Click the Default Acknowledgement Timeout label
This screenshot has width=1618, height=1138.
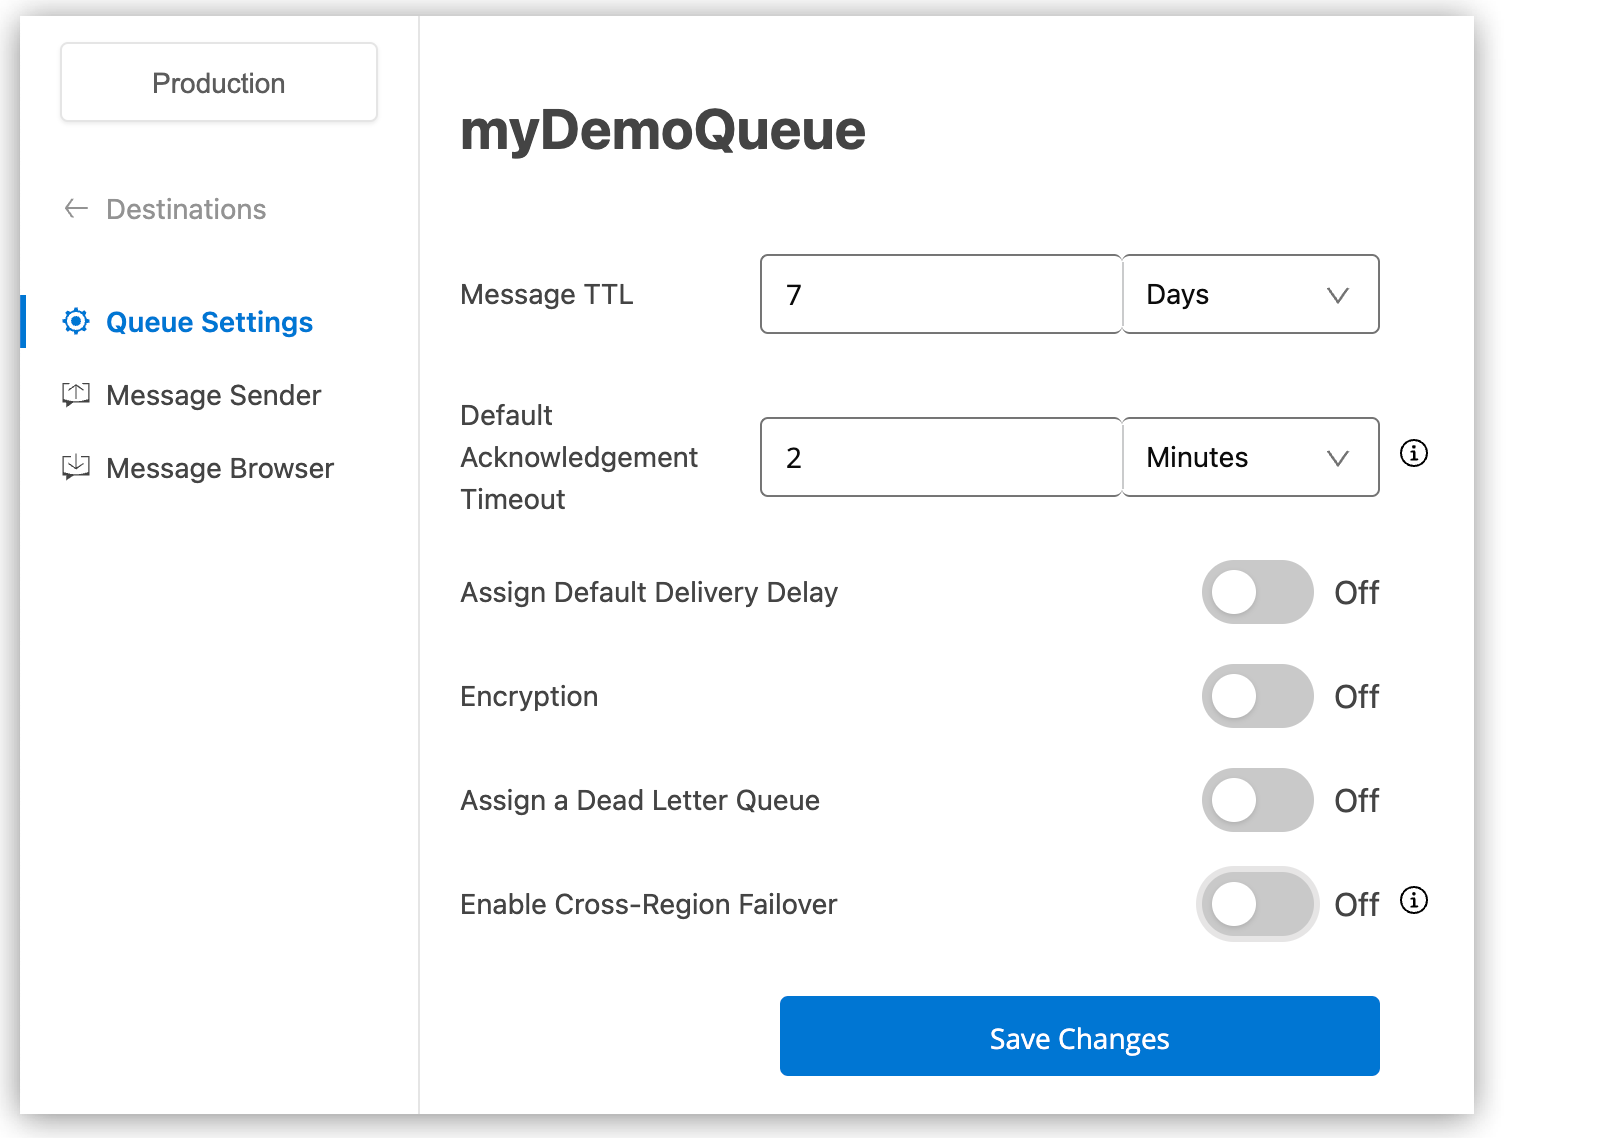[579, 457]
